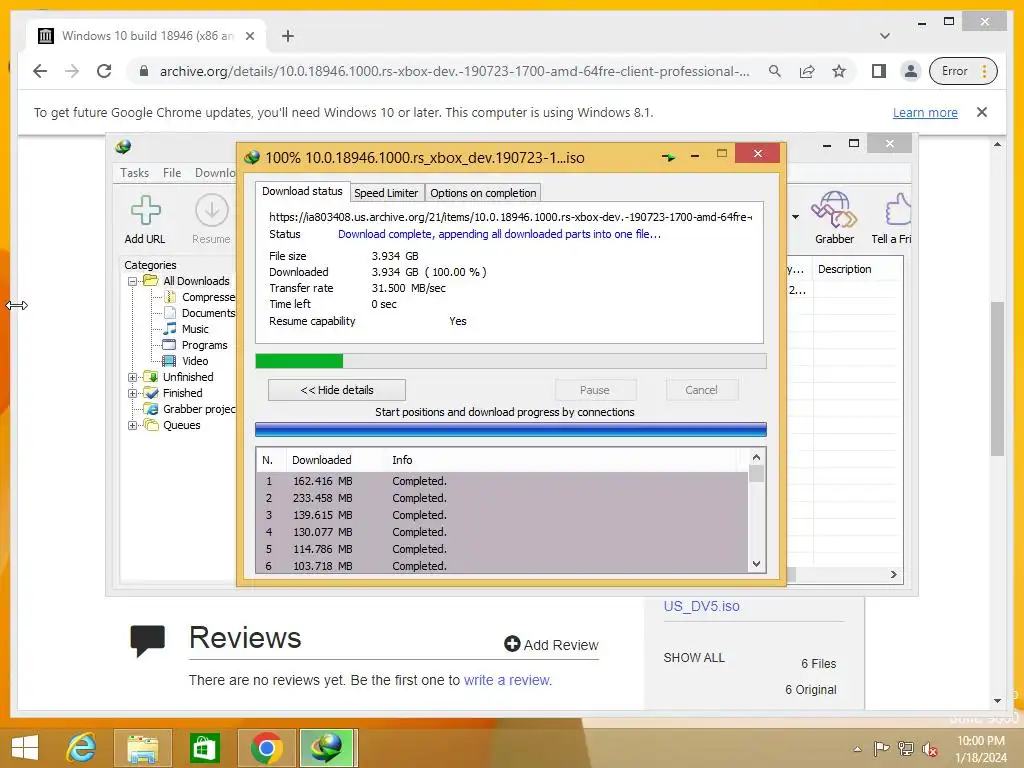Screen dimensions: 1024x768
Task: Click the muted volume tray icon
Action: pos(930,749)
